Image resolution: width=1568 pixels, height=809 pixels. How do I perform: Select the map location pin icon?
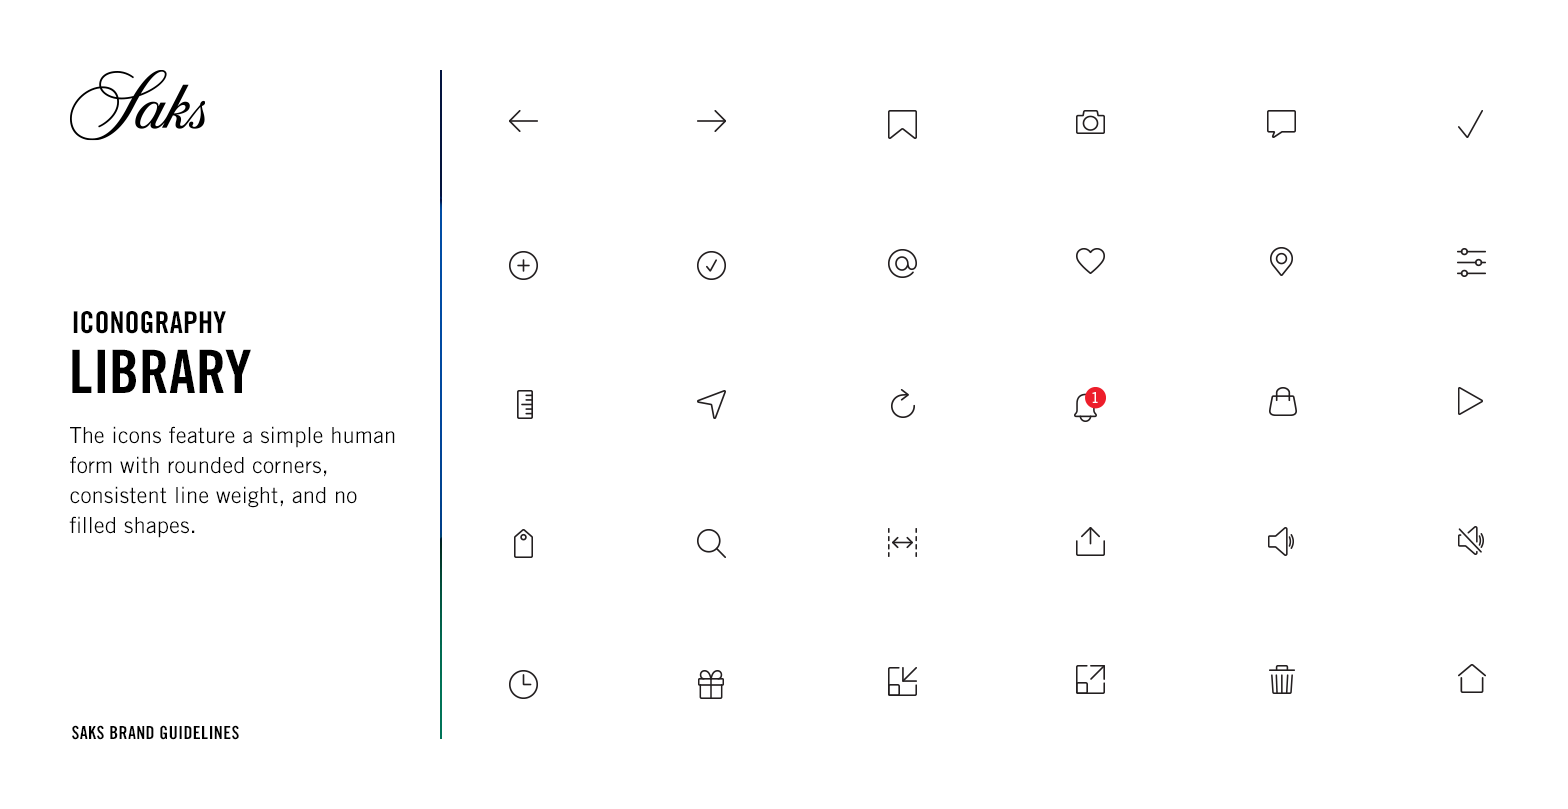pyautogui.click(x=1281, y=262)
